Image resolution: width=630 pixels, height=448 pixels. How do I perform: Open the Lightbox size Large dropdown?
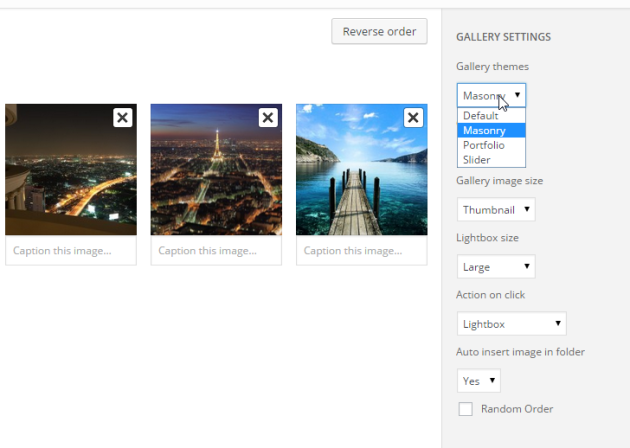coord(496,266)
